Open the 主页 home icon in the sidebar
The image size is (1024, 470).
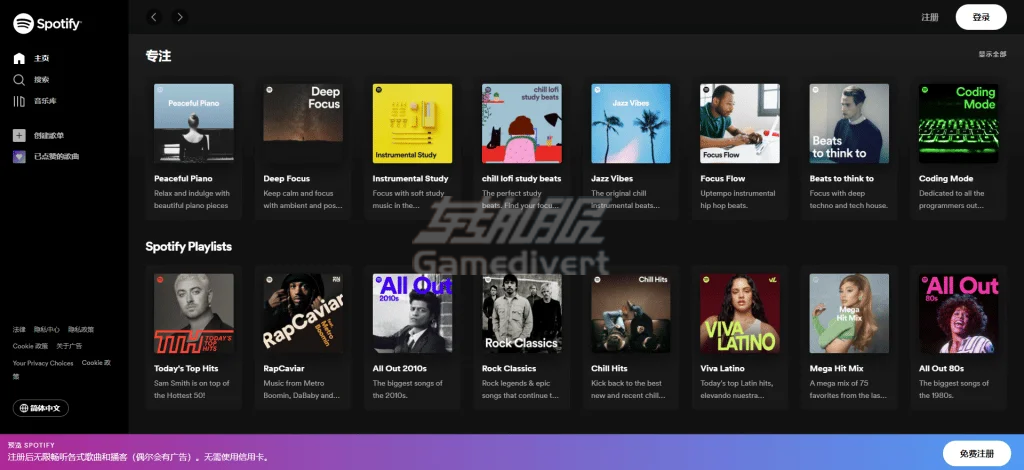coord(19,58)
